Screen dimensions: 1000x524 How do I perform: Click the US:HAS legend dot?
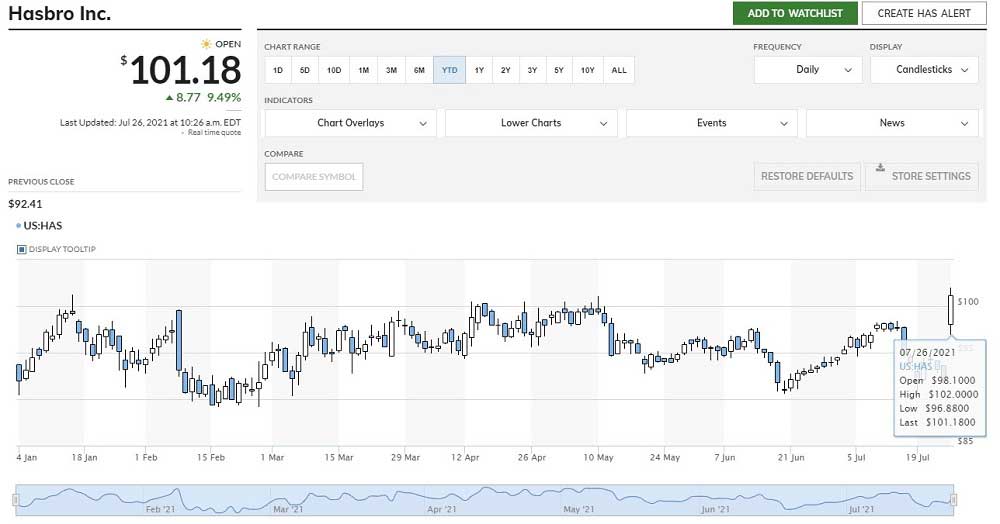point(18,226)
